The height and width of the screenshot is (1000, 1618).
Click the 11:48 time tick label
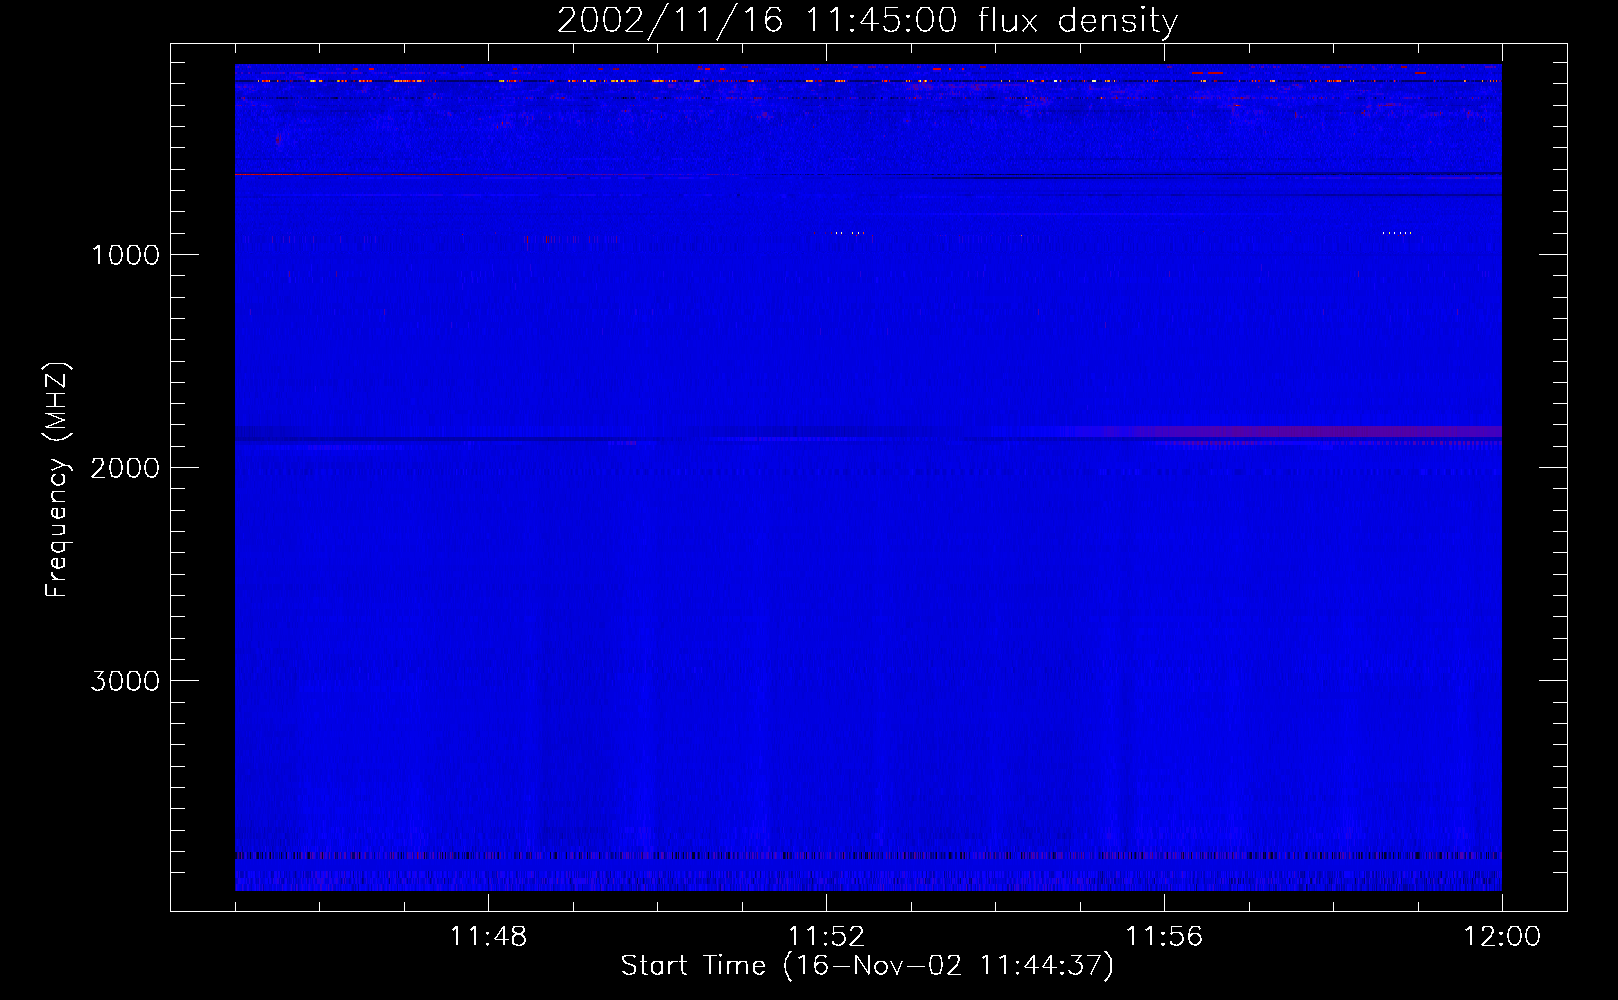pyautogui.click(x=488, y=937)
